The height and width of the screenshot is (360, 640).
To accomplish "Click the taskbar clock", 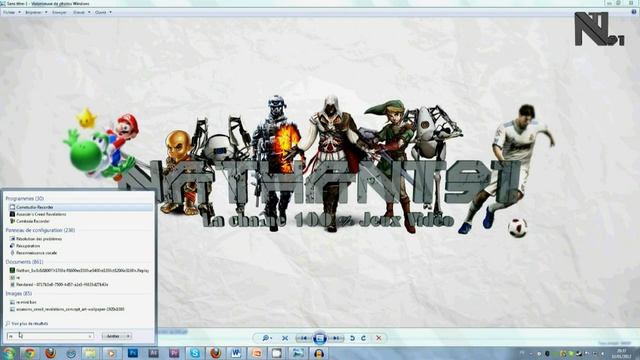I will coord(621,353).
